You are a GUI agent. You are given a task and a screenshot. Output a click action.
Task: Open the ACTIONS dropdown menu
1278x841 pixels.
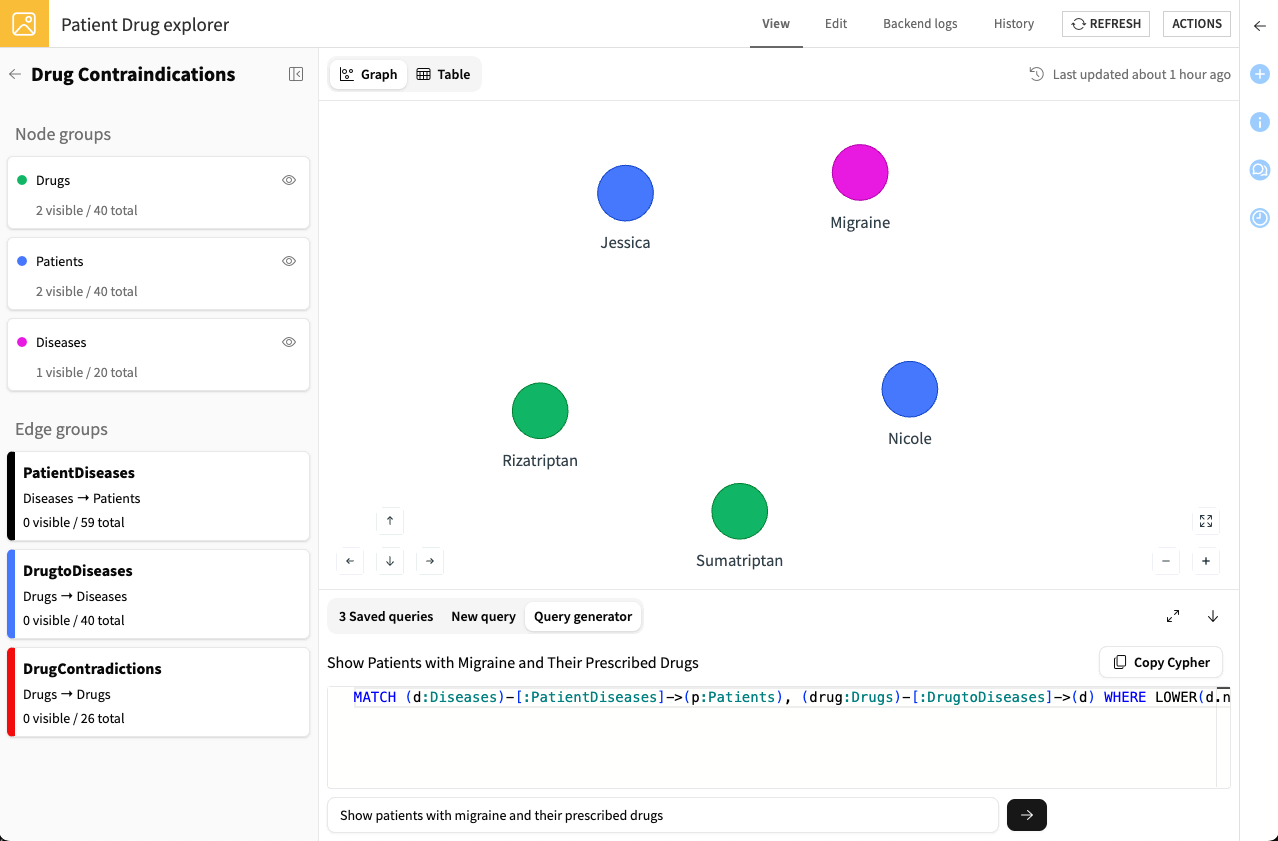pos(1196,24)
